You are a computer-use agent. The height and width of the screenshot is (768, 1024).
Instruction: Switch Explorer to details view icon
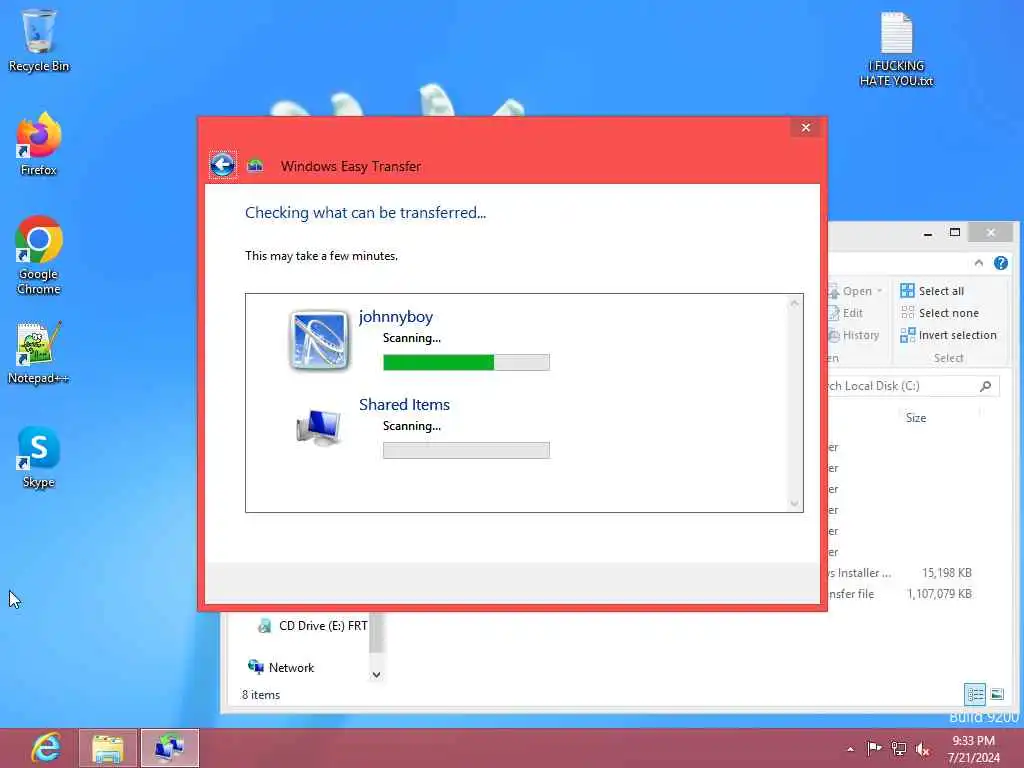tap(975, 694)
